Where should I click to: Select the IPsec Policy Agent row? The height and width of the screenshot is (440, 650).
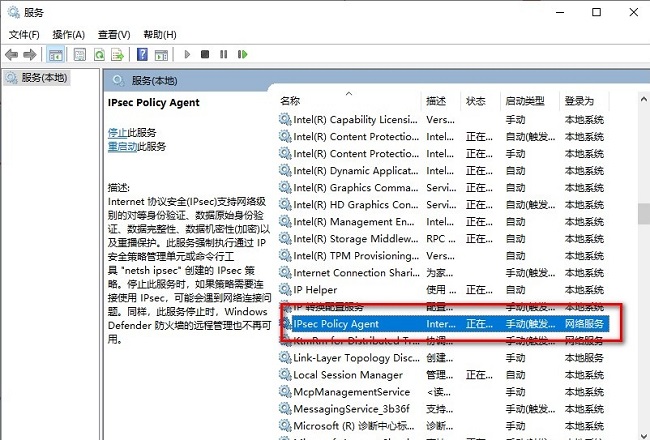443,323
